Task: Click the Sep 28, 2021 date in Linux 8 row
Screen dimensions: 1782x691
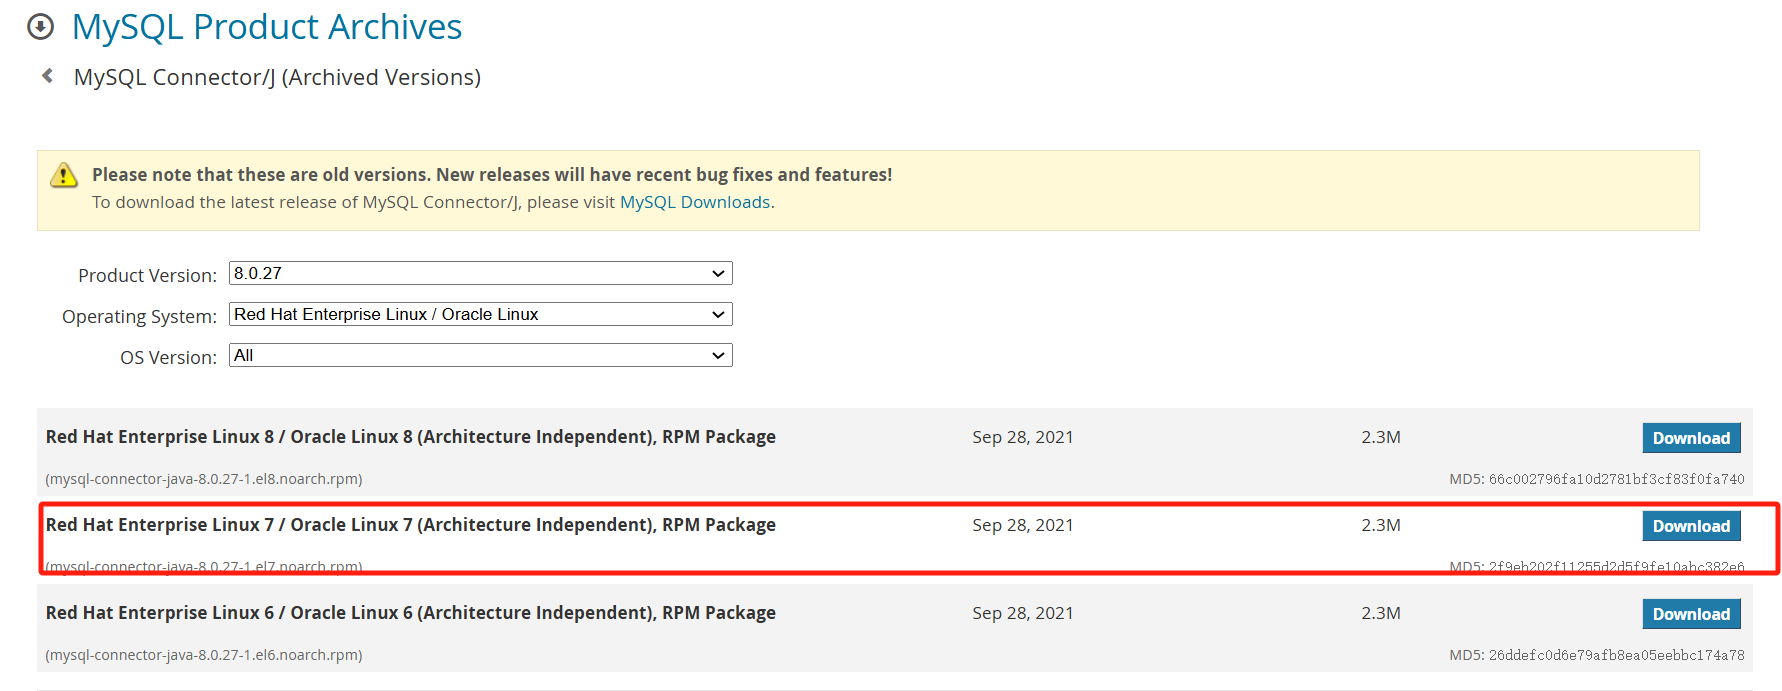Action: click(1023, 437)
